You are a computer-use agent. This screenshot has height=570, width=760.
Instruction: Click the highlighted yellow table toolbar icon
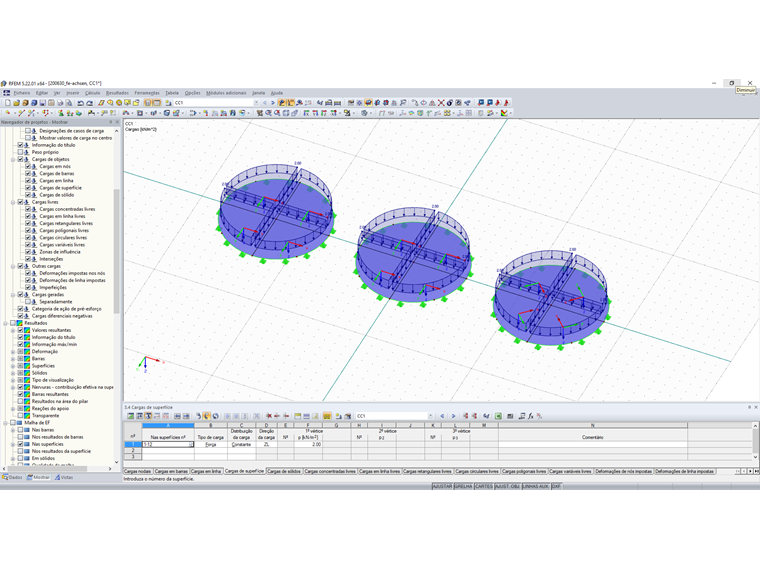(x=327, y=416)
